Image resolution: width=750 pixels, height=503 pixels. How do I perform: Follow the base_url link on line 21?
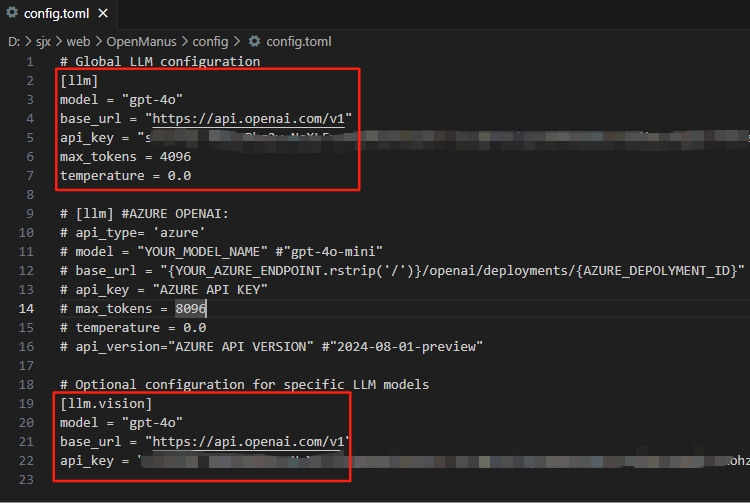pyautogui.click(x=248, y=442)
